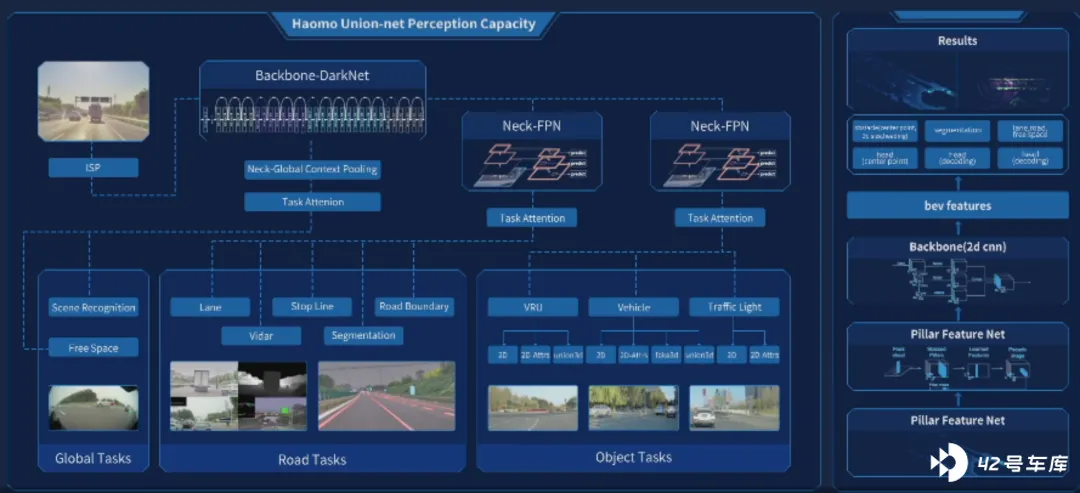Click the segmentation box under Results
This screenshot has height=493, width=1080.
coord(957,131)
